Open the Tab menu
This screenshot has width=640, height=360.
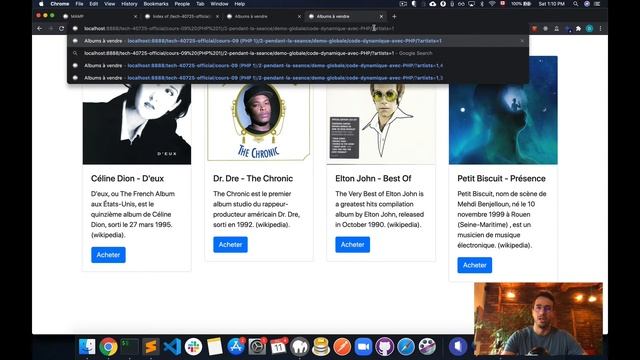200,4
